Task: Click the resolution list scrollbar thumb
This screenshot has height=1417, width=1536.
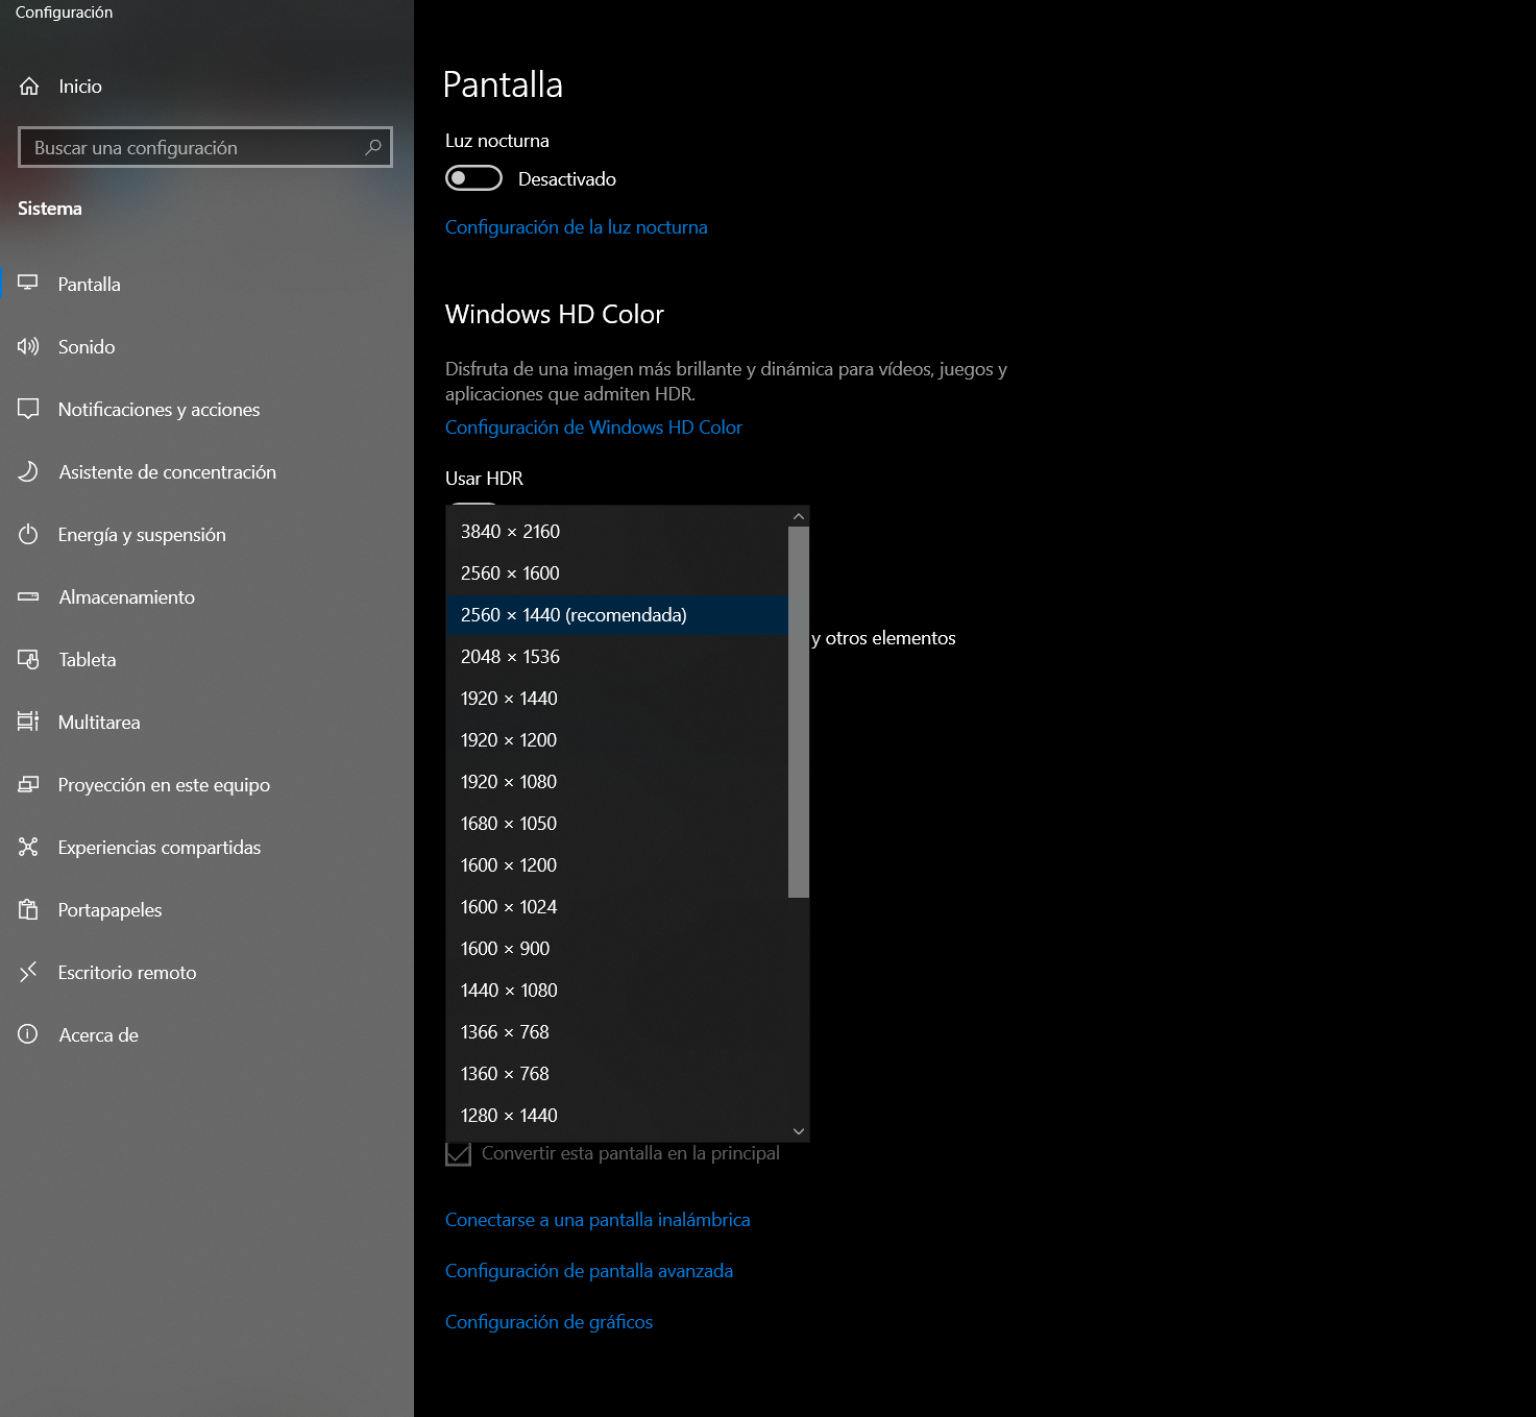Action: pos(798,712)
